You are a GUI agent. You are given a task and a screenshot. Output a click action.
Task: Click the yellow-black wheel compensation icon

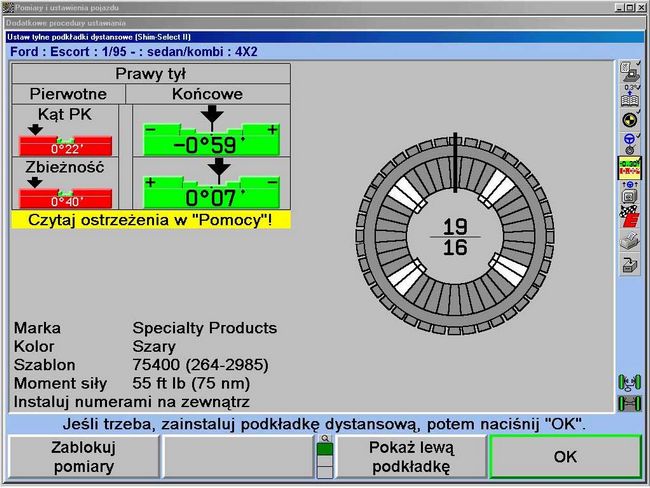point(630,119)
